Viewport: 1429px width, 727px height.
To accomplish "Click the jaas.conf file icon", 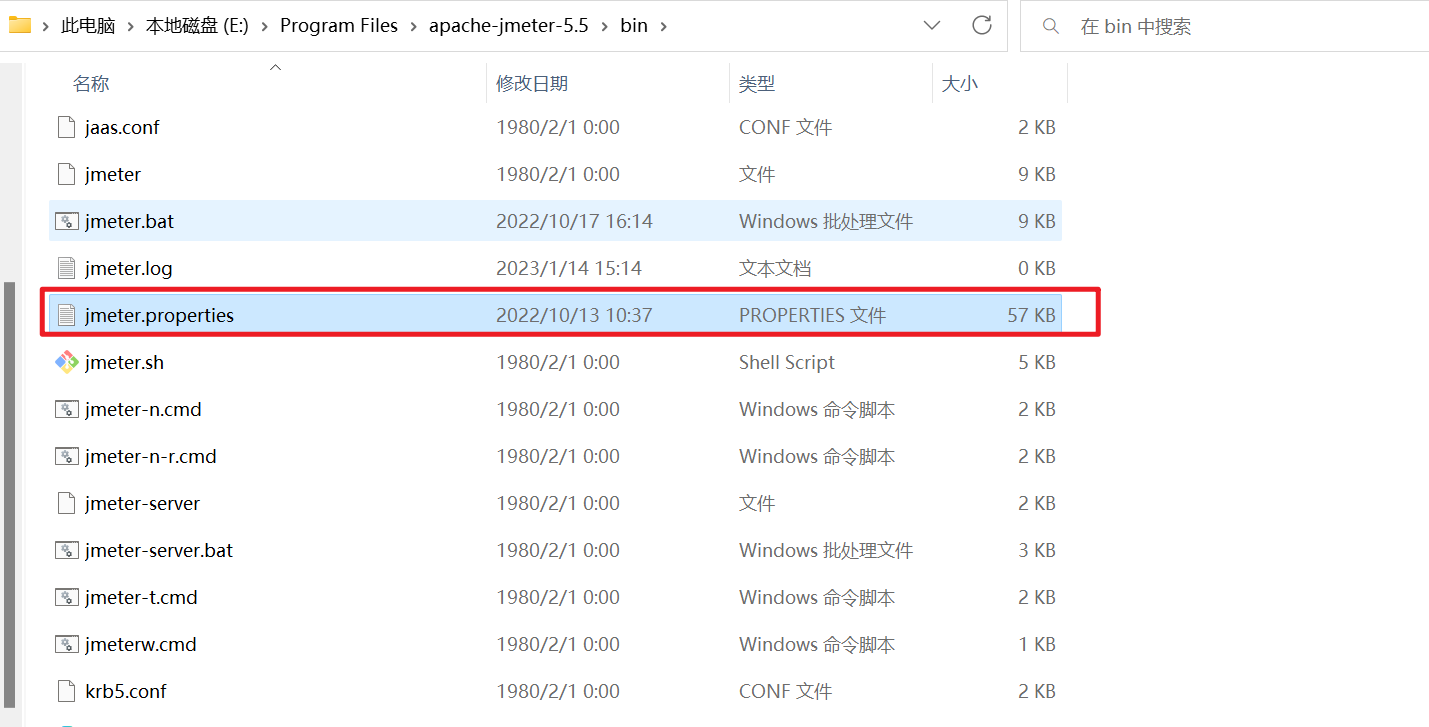I will [66, 127].
